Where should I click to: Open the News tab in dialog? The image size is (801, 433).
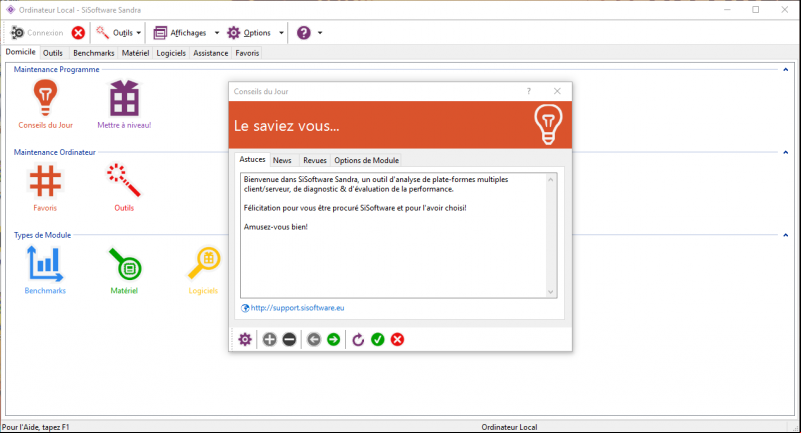click(282, 160)
